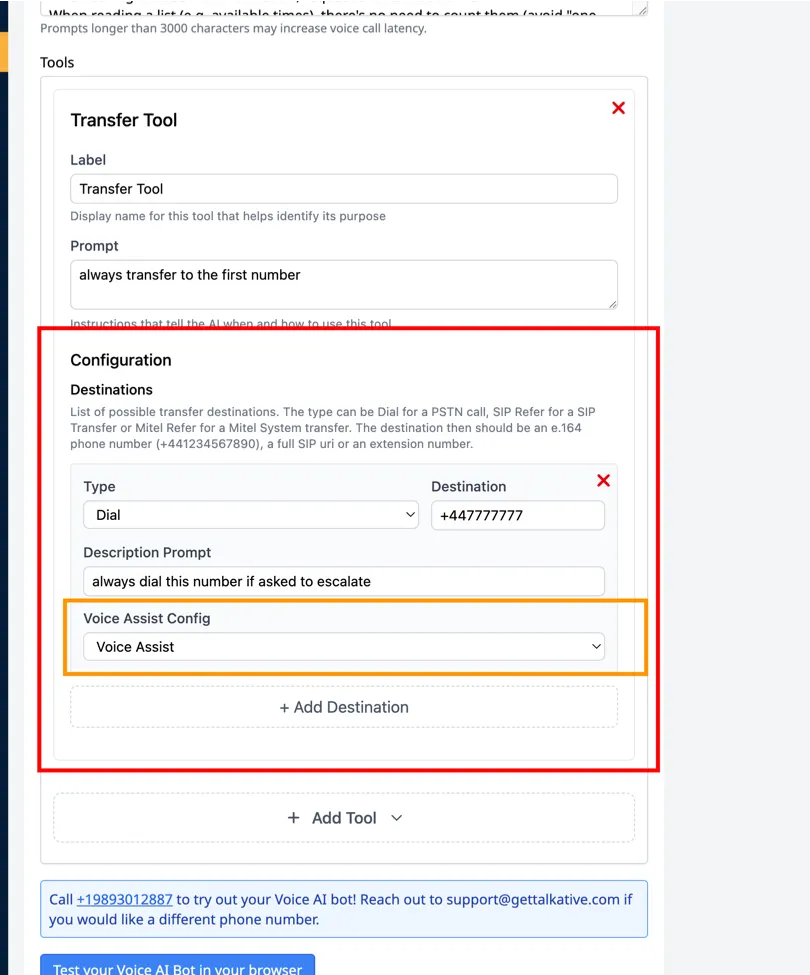Click the Voice Assist Config field label

(x=147, y=618)
